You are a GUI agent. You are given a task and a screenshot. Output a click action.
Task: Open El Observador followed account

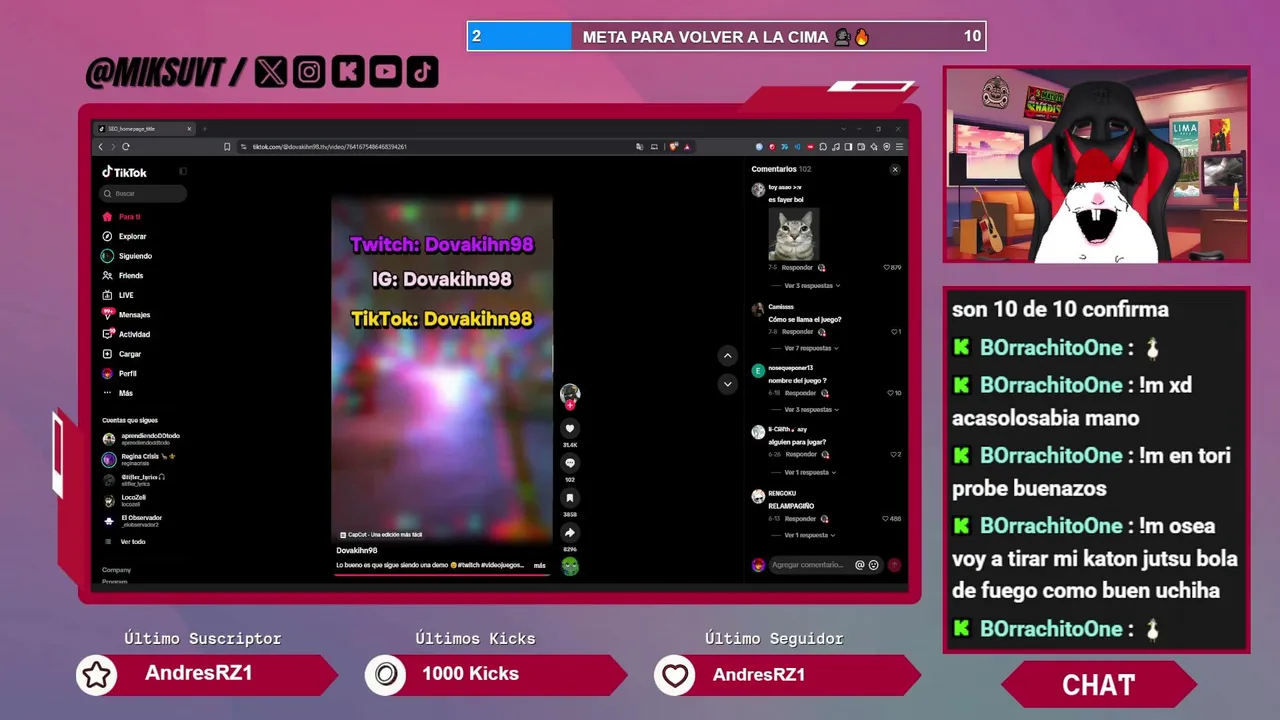point(132,521)
